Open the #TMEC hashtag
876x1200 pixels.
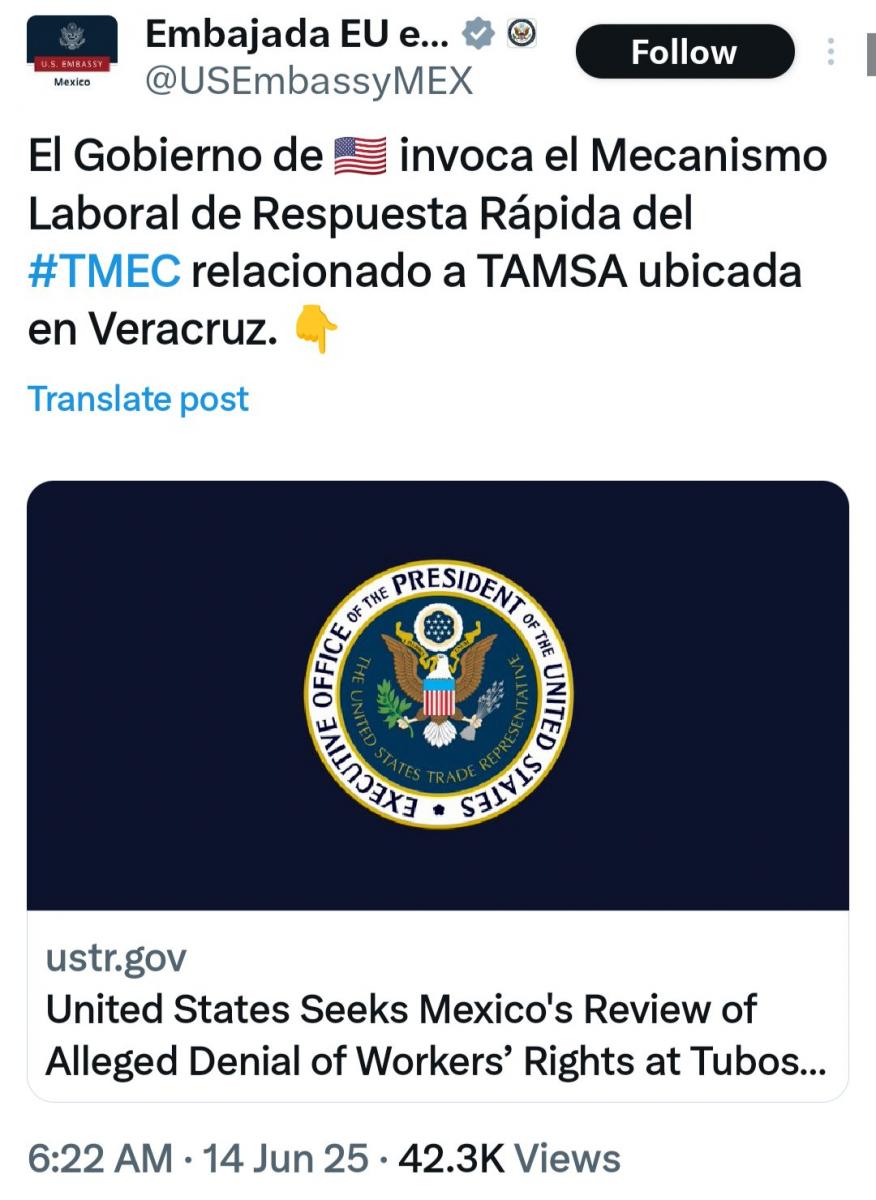pos(104,272)
